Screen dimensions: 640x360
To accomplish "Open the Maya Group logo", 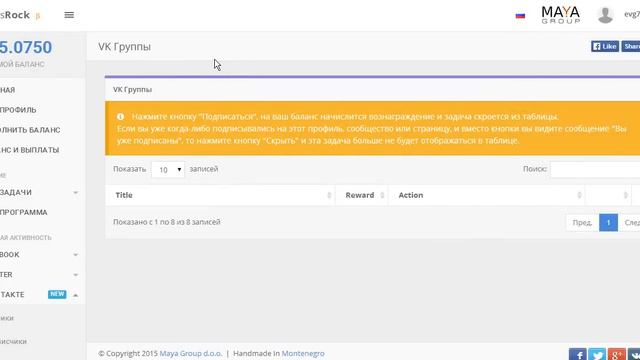I will (560, 15).
